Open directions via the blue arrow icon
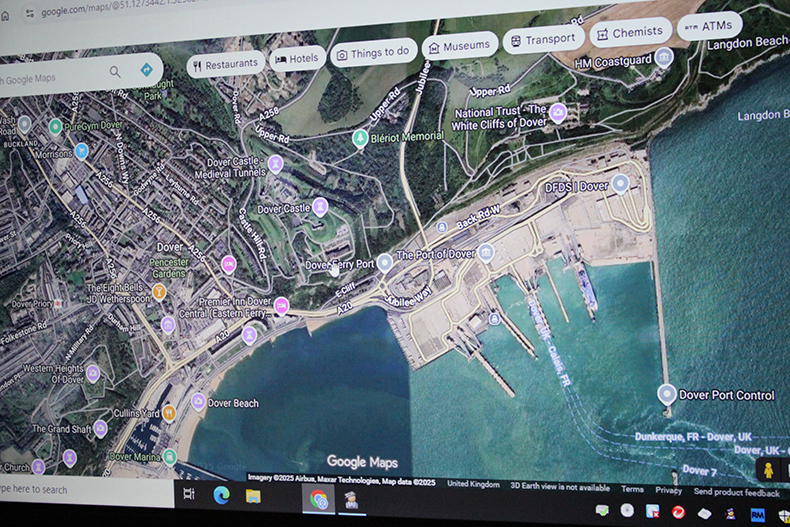790x527 pixels. click(147, 70)
